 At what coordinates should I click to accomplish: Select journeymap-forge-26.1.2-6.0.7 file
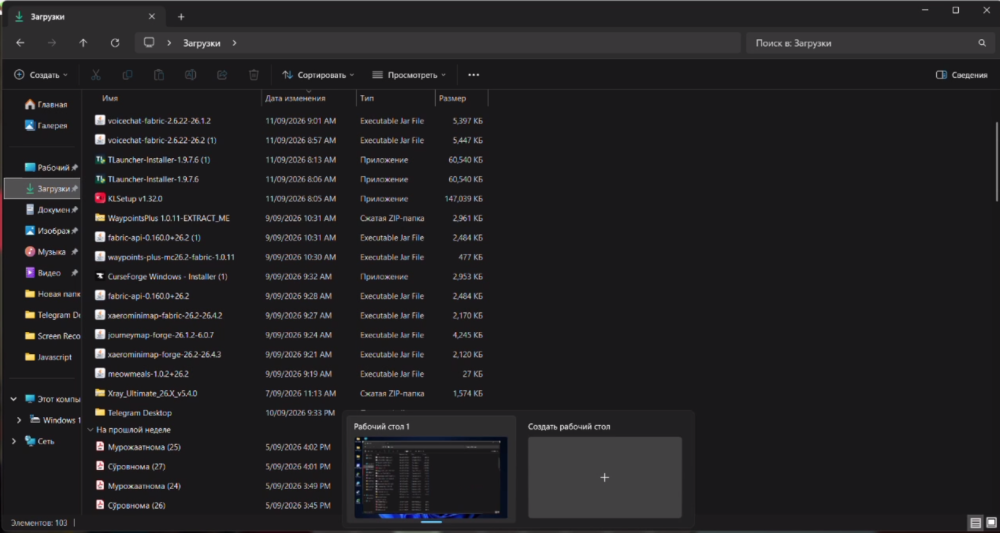(x=154, y=335)
